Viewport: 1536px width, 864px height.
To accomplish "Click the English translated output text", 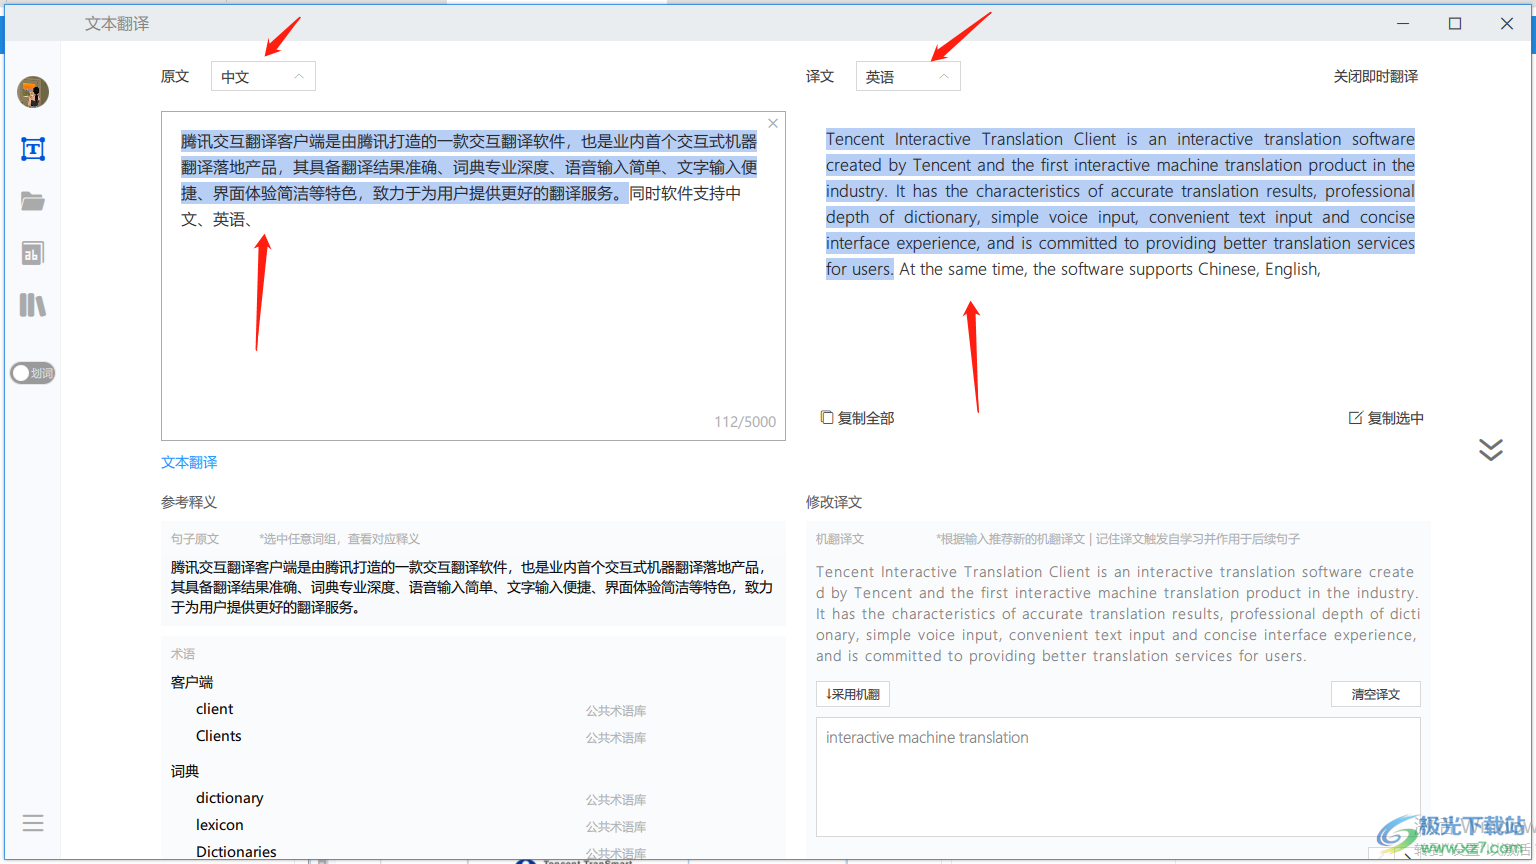I will point(1120,204).
